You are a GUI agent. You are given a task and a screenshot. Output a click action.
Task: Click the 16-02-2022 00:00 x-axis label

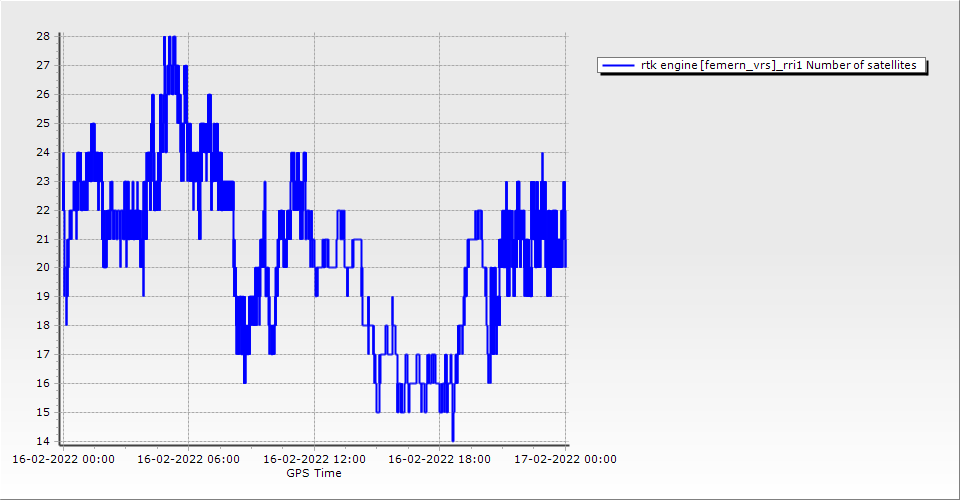click(63, 459)
